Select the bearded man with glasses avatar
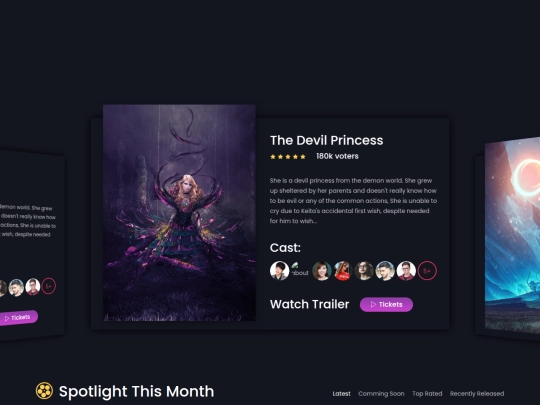Viewport: 540px width, 405px height. (364, 271)
